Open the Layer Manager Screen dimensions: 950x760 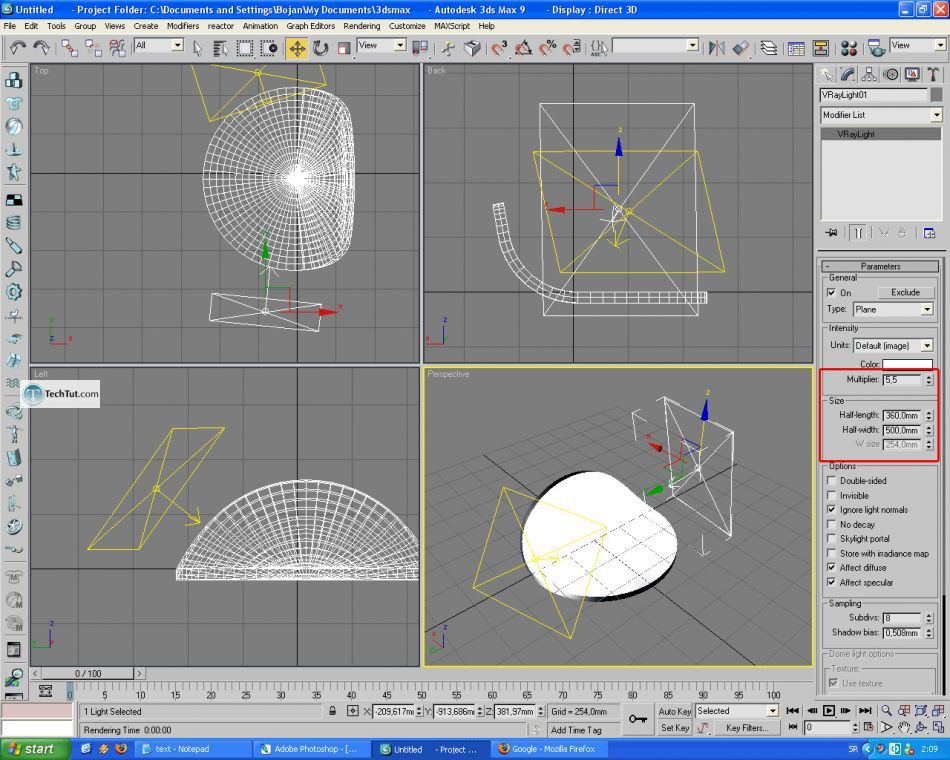769,48
